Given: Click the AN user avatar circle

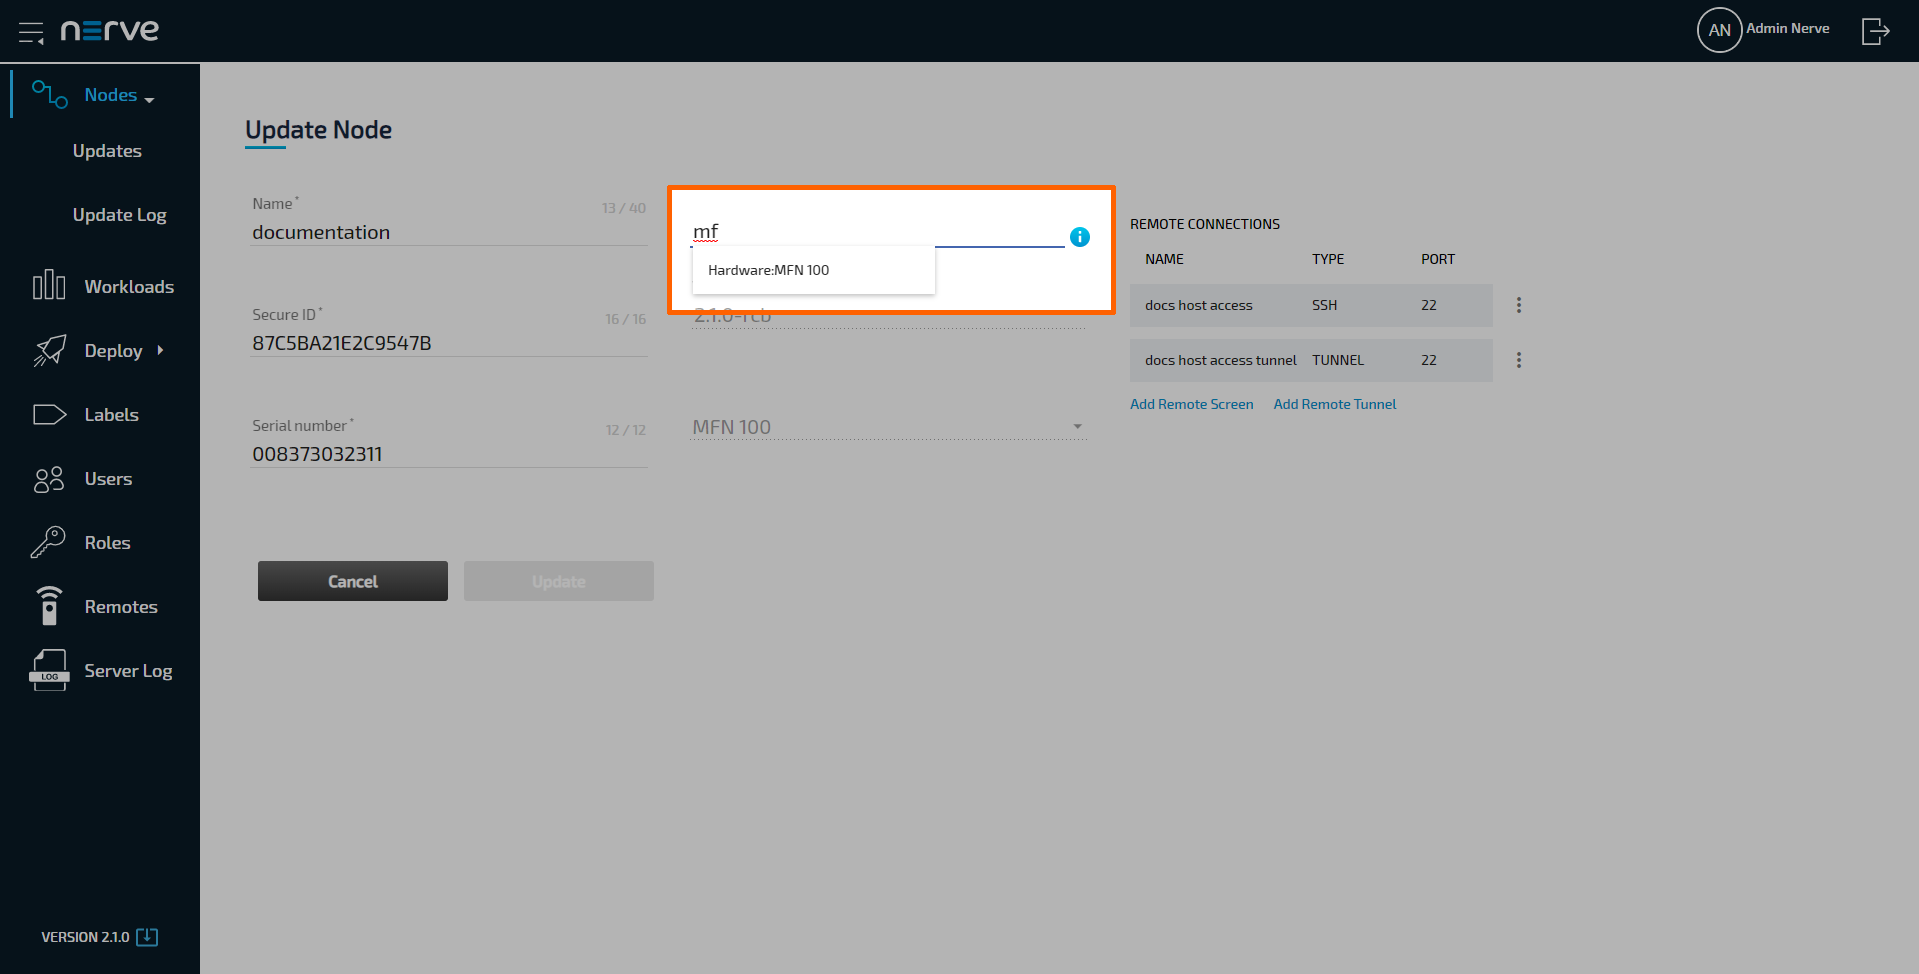Looking at the screenshot, I should tap(1719, 30).
